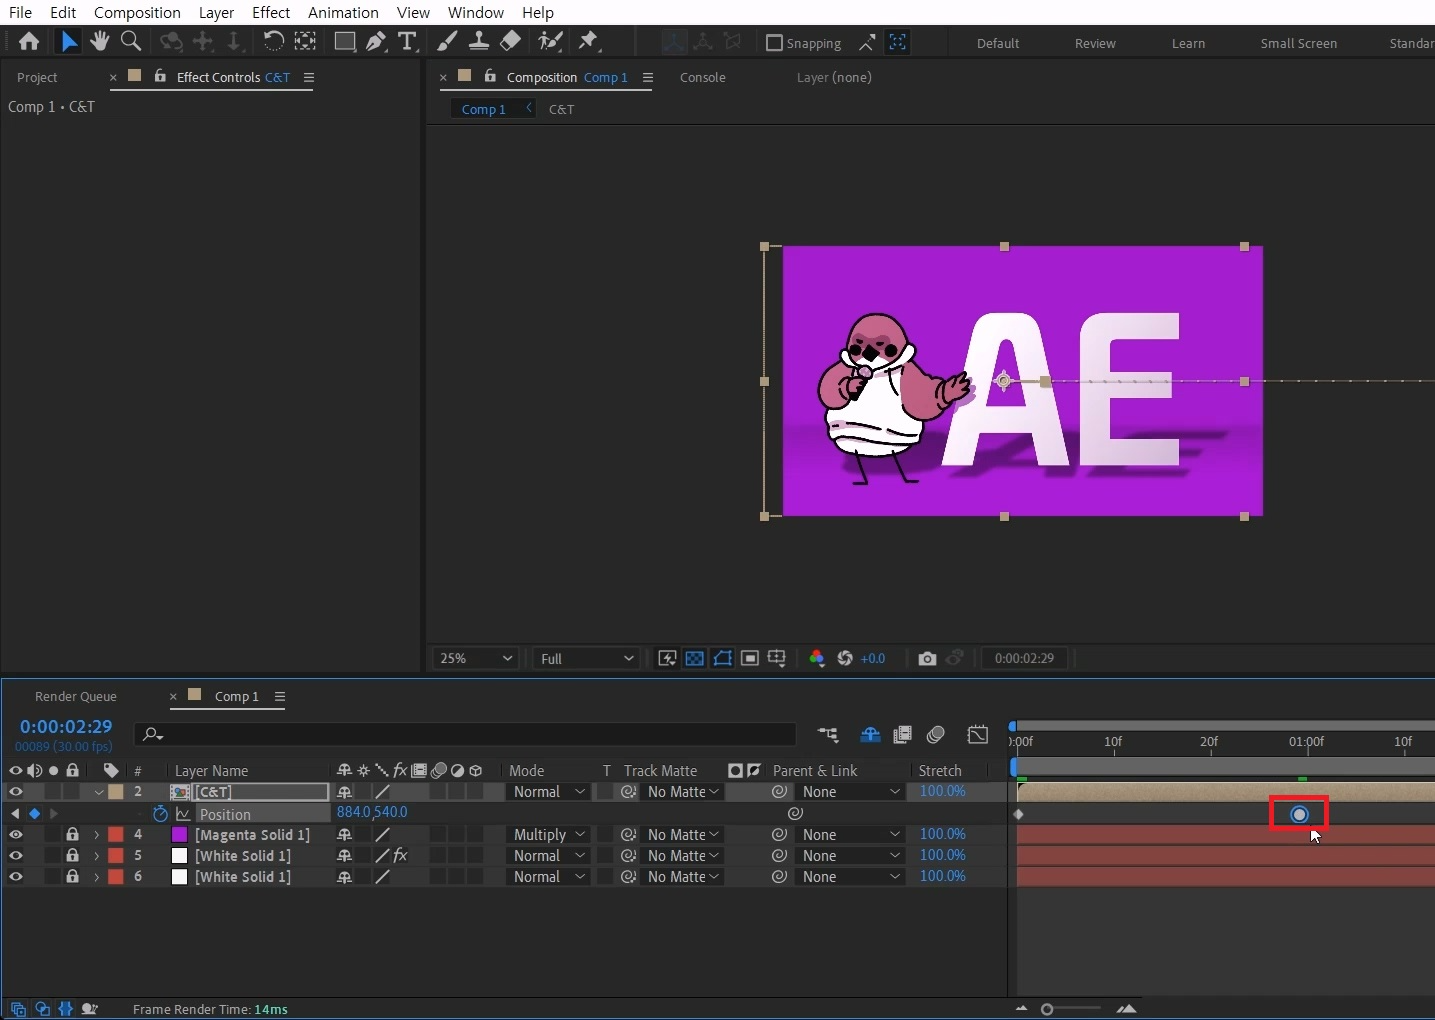Toggle the Position stopwatch
The width and height of the screenshot is (1435, 1020).
coord(160,814)
